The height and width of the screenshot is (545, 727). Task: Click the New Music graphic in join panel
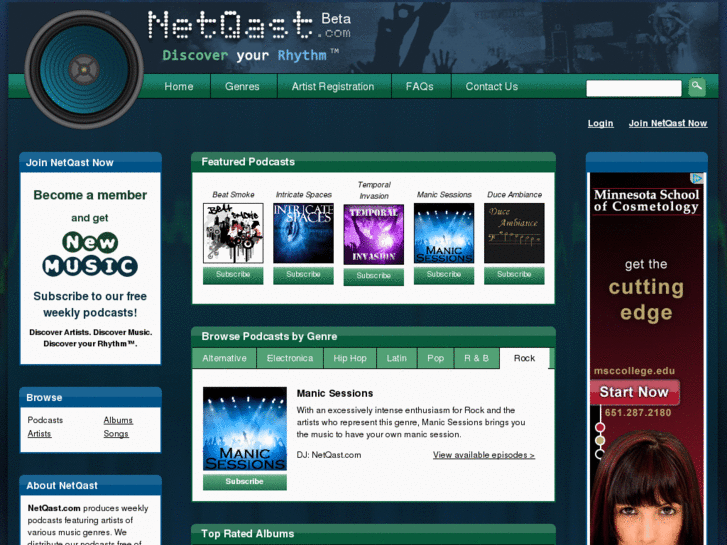90,254
